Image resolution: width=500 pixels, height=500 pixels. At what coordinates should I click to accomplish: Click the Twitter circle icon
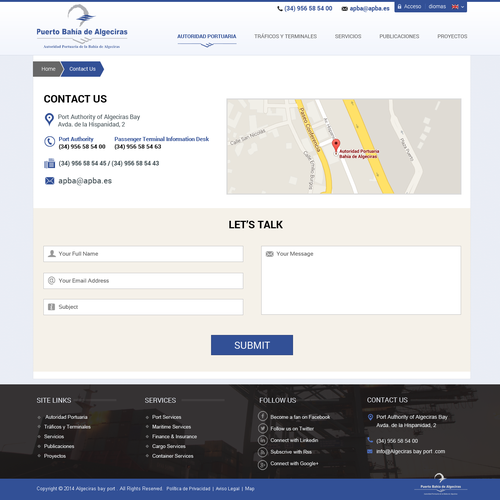[263, 428]
